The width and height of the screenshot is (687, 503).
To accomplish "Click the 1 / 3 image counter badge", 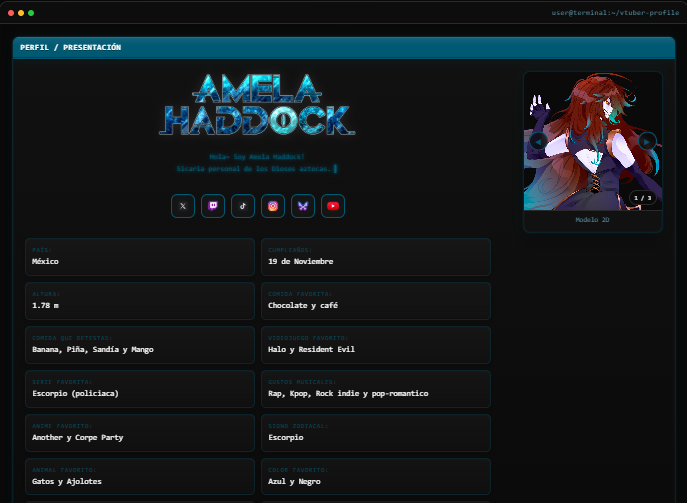I will click(x=643, y=198).
